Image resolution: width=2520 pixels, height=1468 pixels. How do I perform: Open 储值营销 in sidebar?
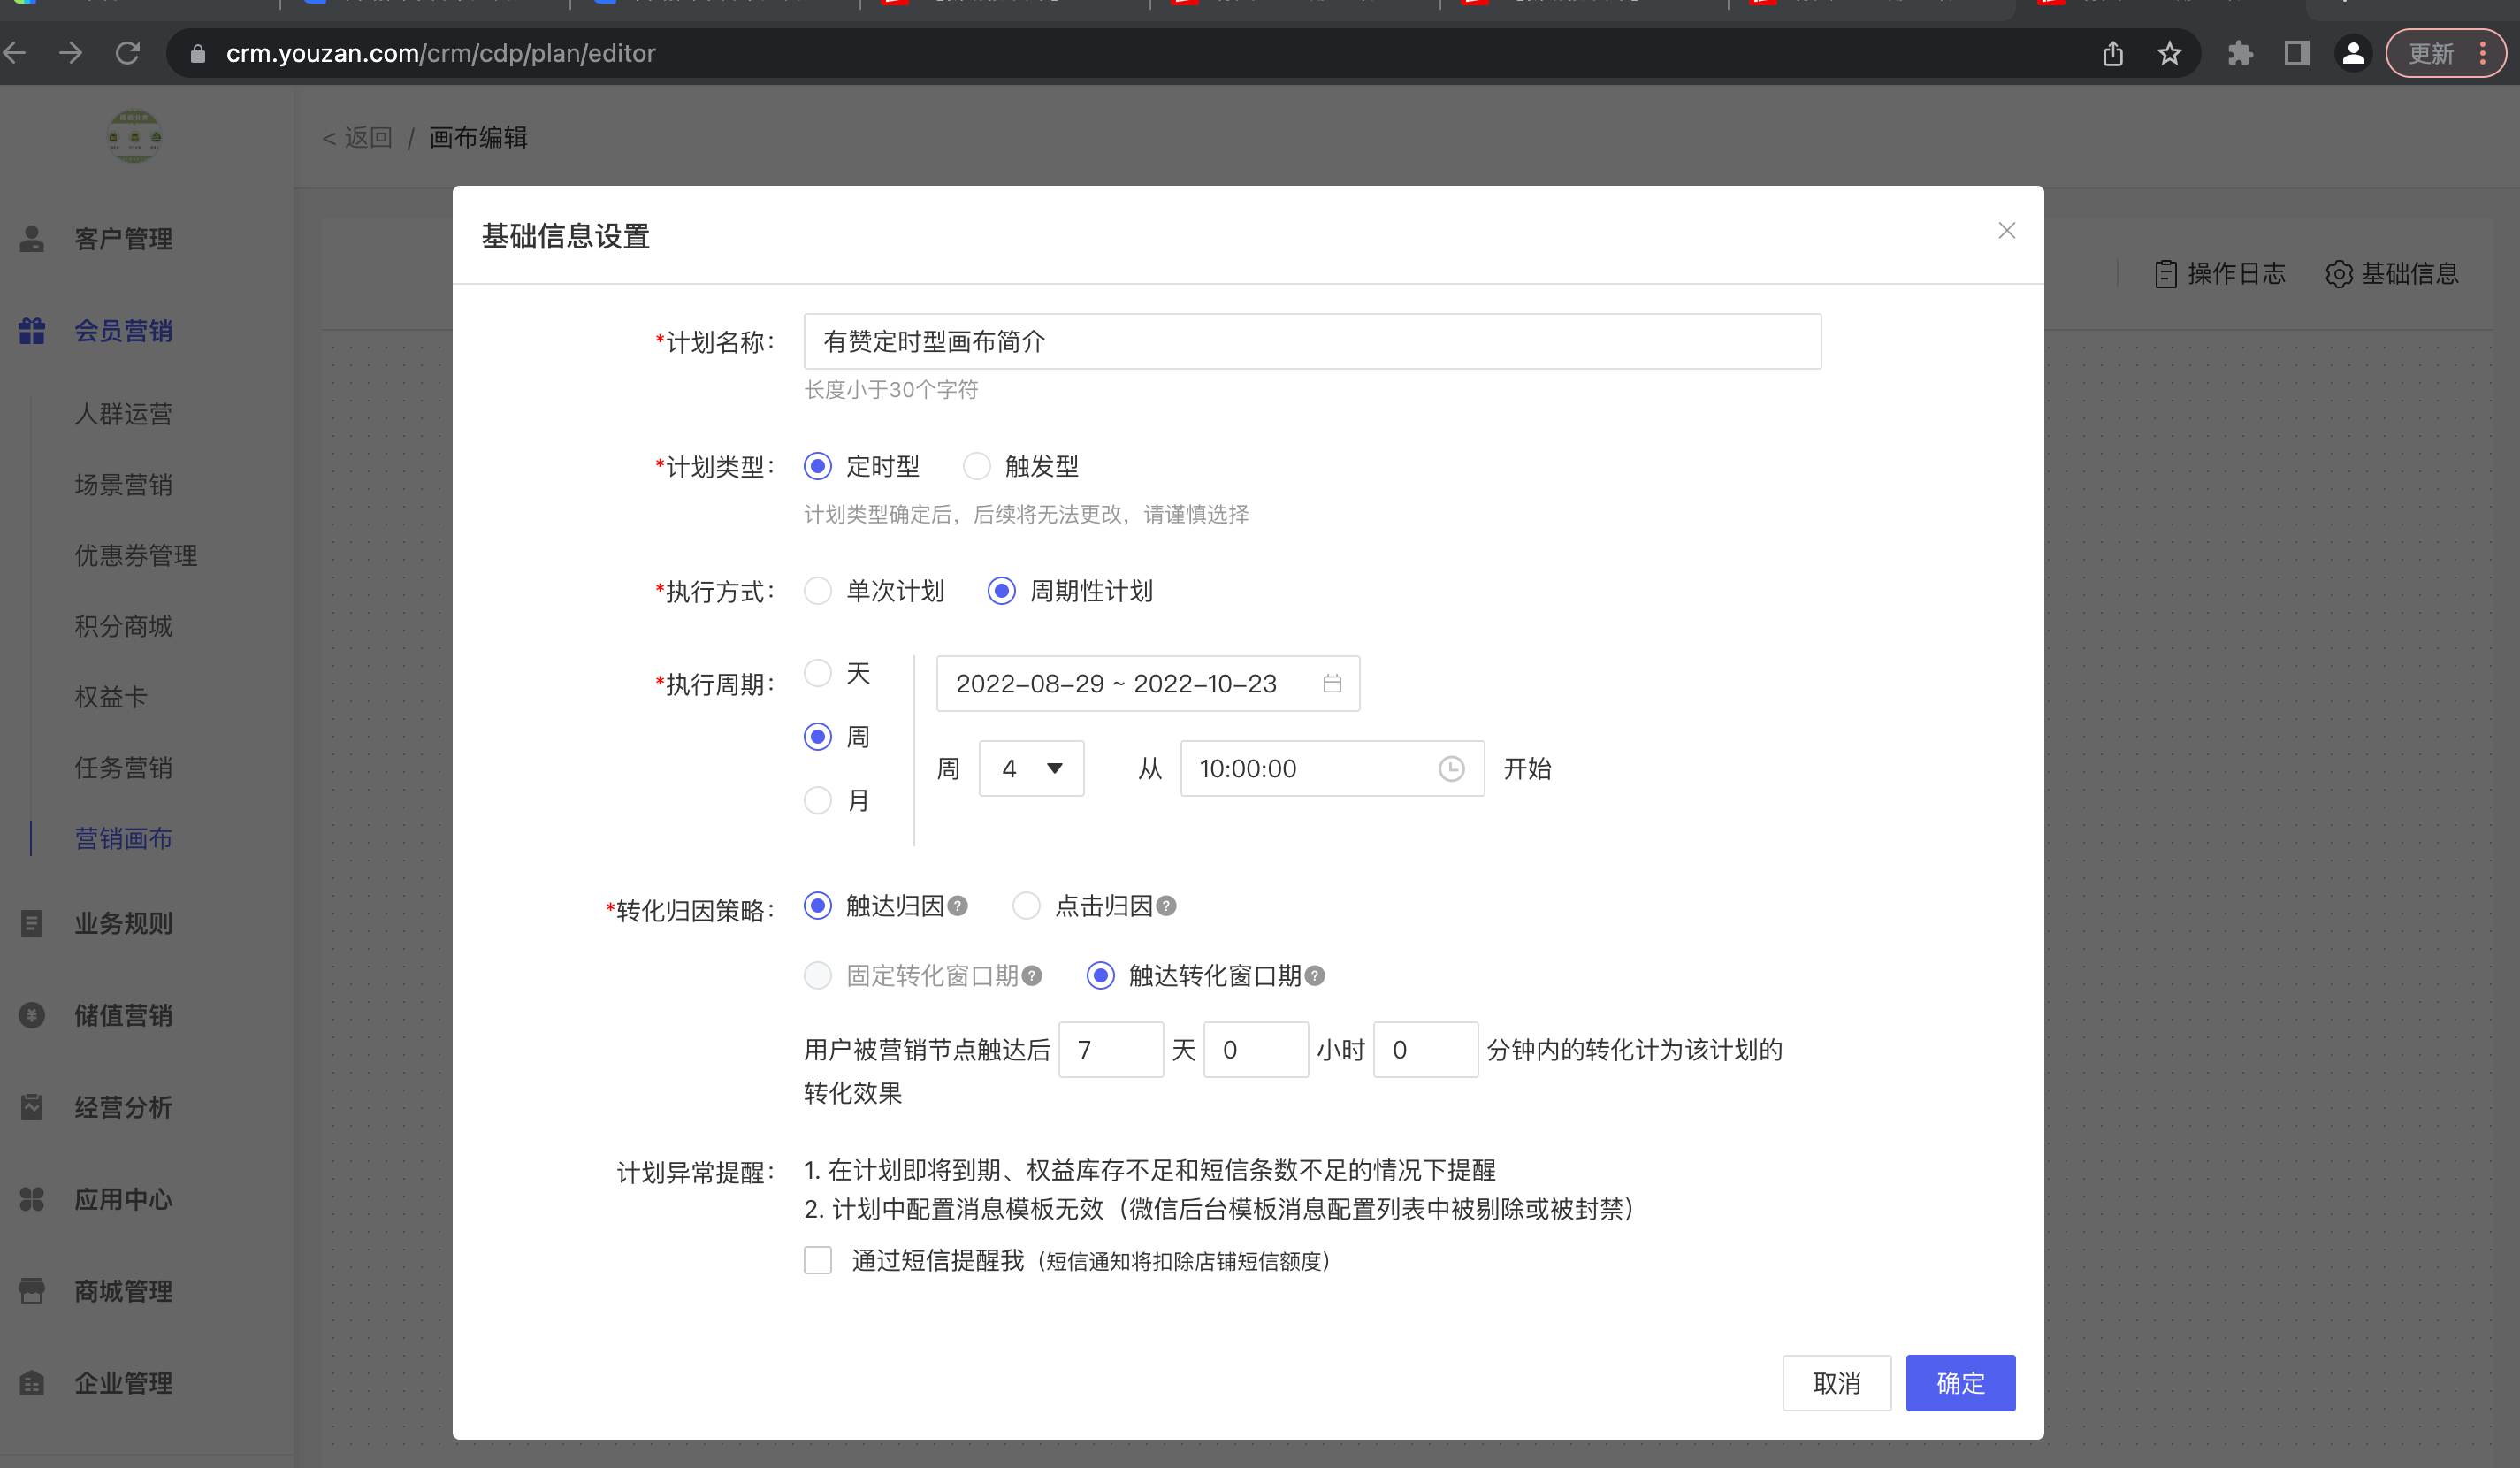pos(123,1015)
